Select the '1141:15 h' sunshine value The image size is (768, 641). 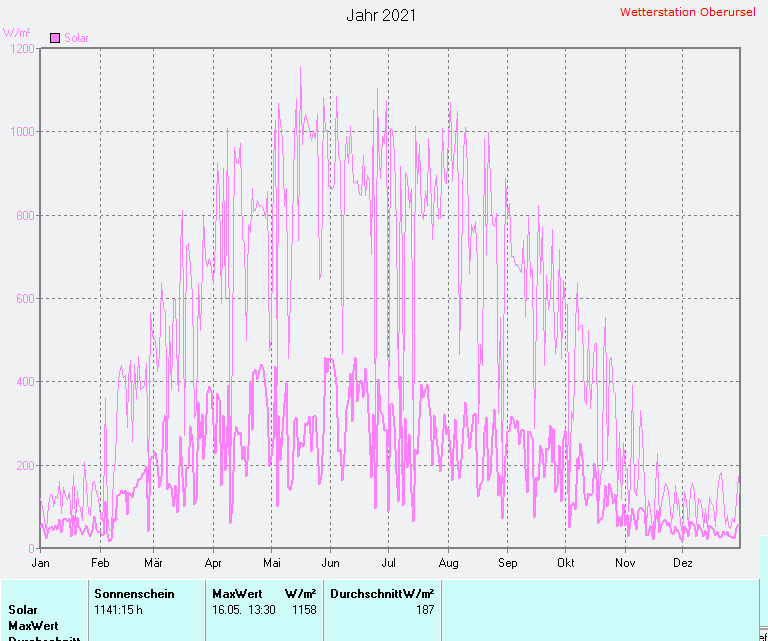119,610
